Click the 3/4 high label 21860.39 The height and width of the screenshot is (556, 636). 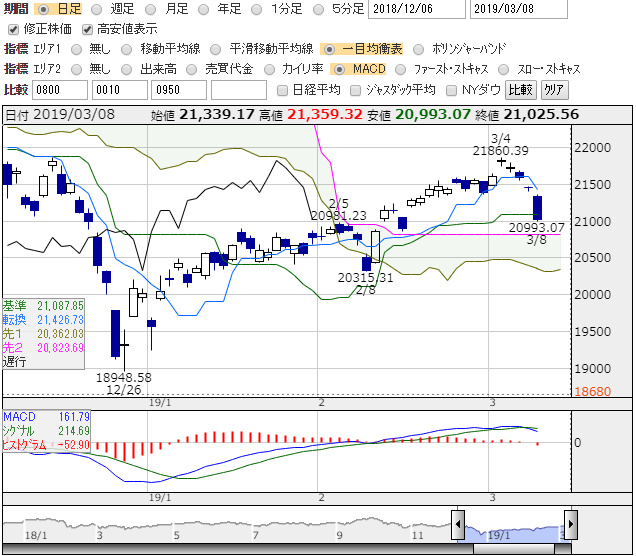pos(501,151)
